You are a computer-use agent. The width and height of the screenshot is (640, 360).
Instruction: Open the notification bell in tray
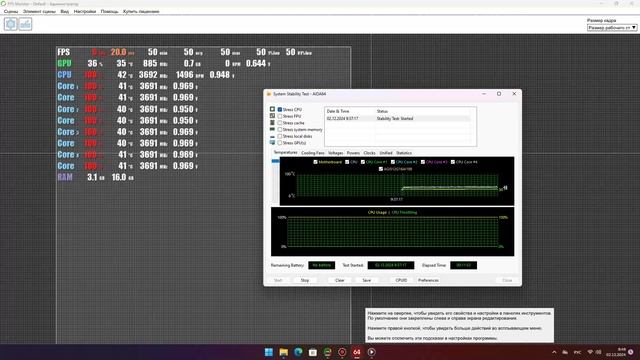pyautogui.click(x=631, y=352)
